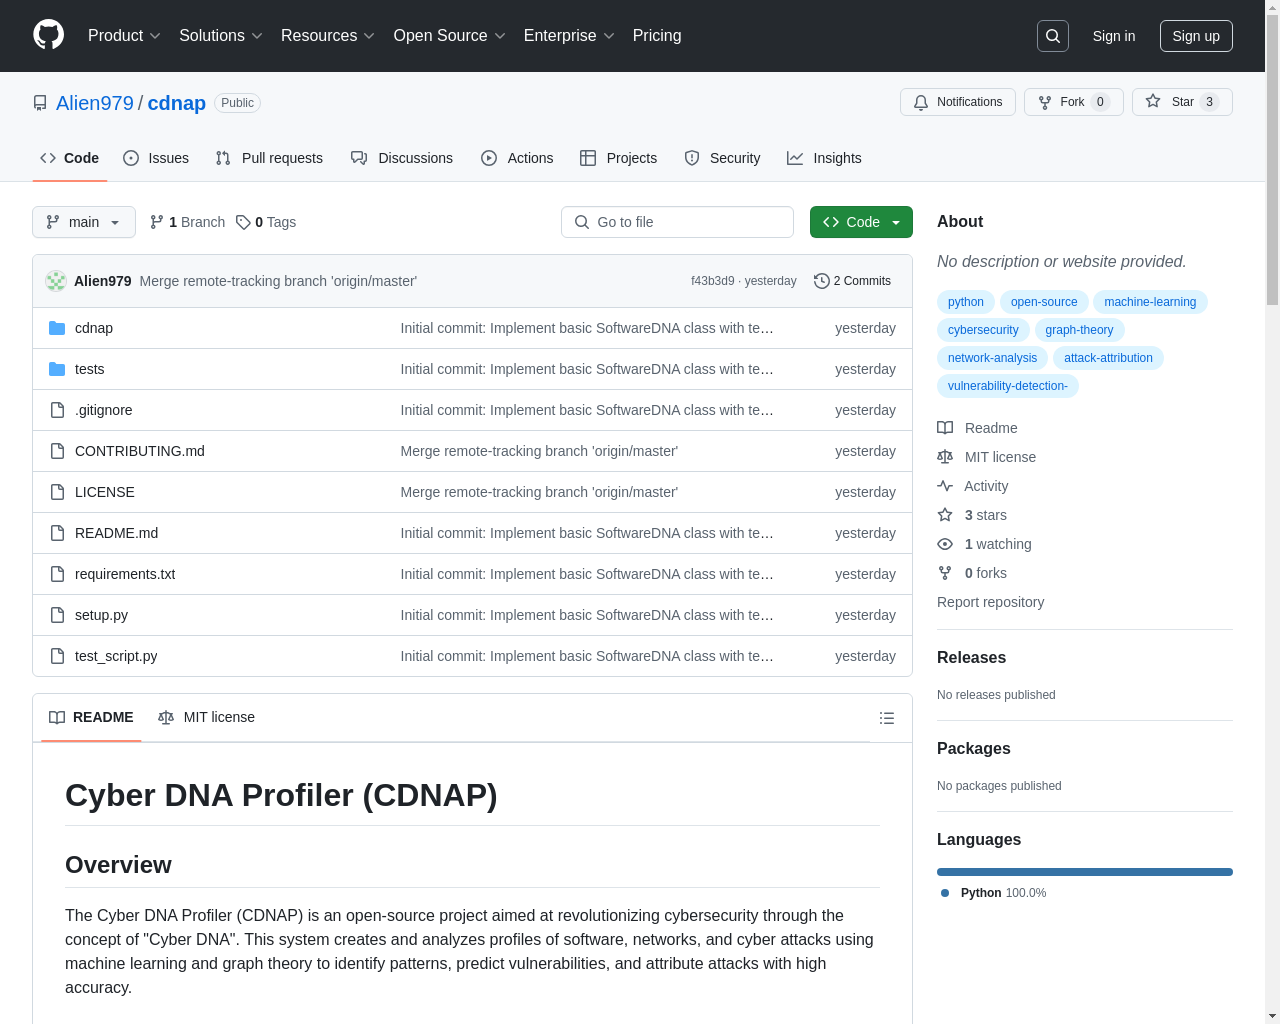The height and width of the screenshot is (1024, 1280).
Task: Click the branch icon next to 1 Branch
Action: (157, 222)
